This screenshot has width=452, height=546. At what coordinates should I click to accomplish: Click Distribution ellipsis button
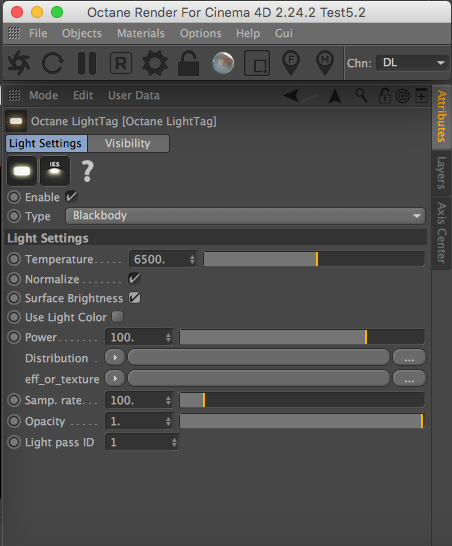(409, 357)
